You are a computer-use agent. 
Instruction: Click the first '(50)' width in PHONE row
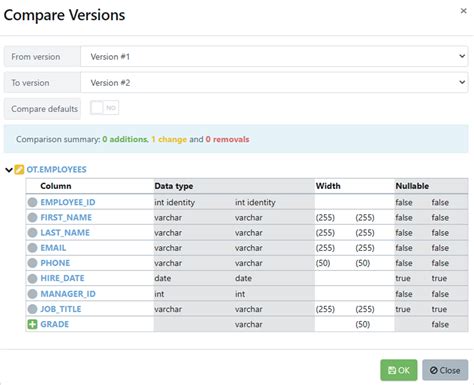coord(323,263)
